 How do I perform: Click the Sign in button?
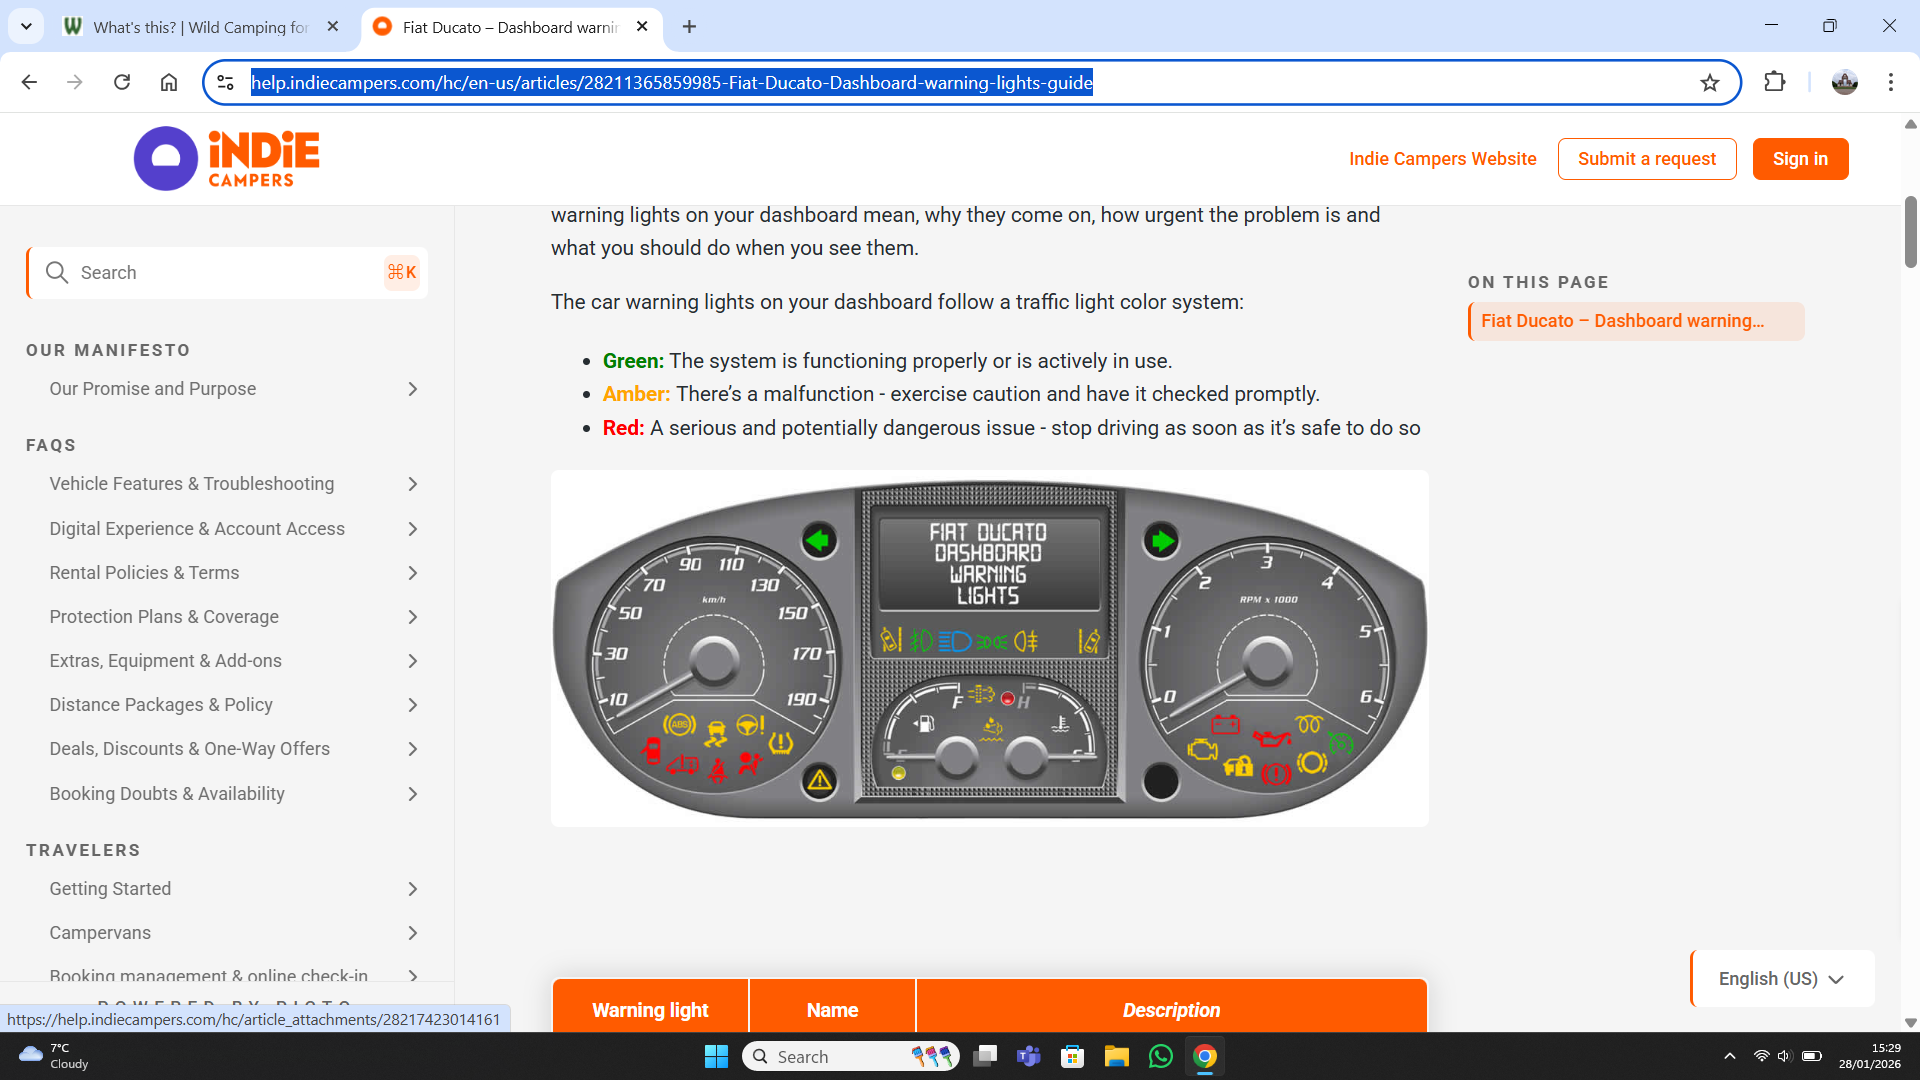tap(1800, 158)
